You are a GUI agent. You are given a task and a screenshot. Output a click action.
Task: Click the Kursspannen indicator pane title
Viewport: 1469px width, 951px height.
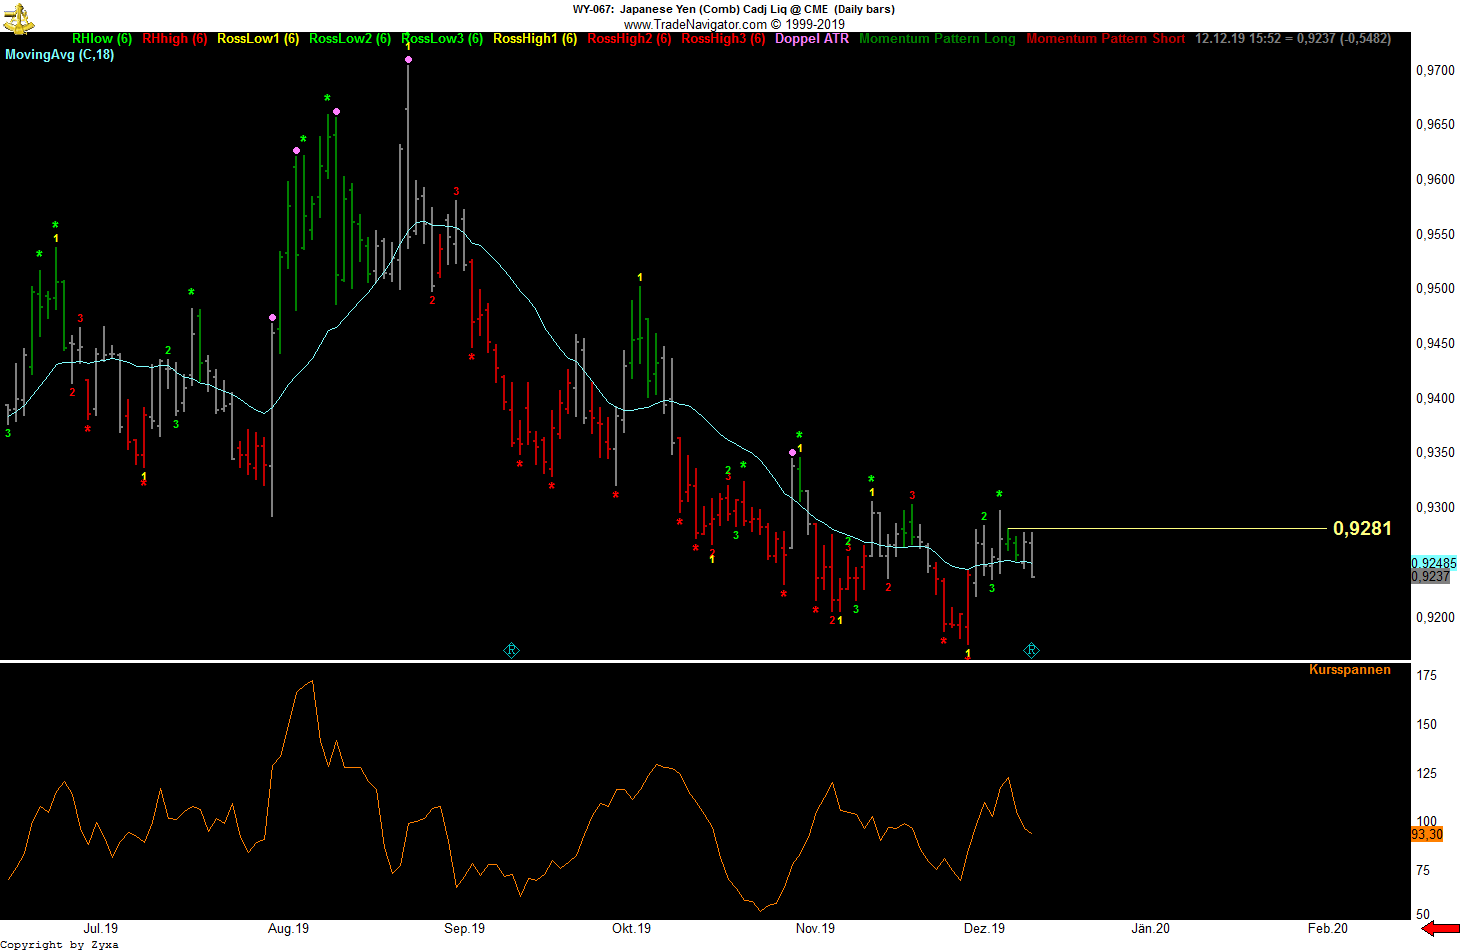pos(1349,670)
